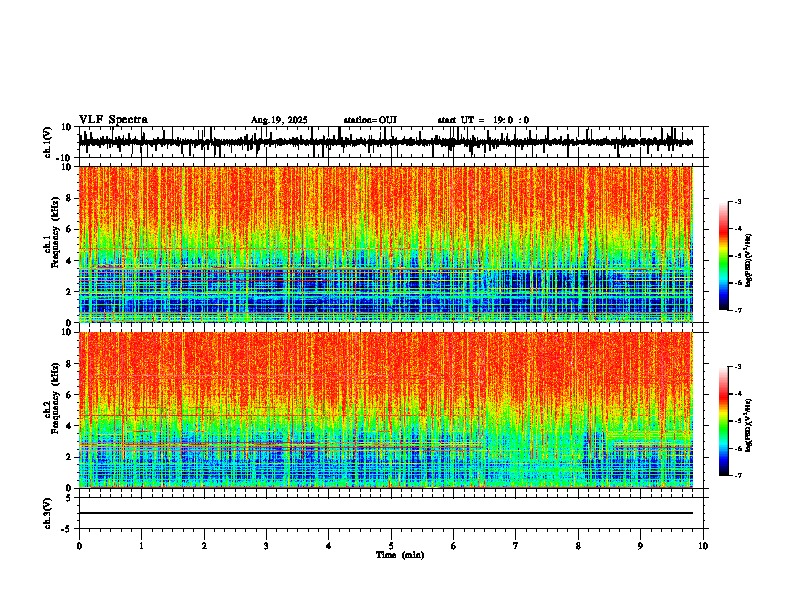Viewport: 792px width, 612px height.
Task: Click the "6" tick on ch.2 frequency axis
Action: [70, 395]
